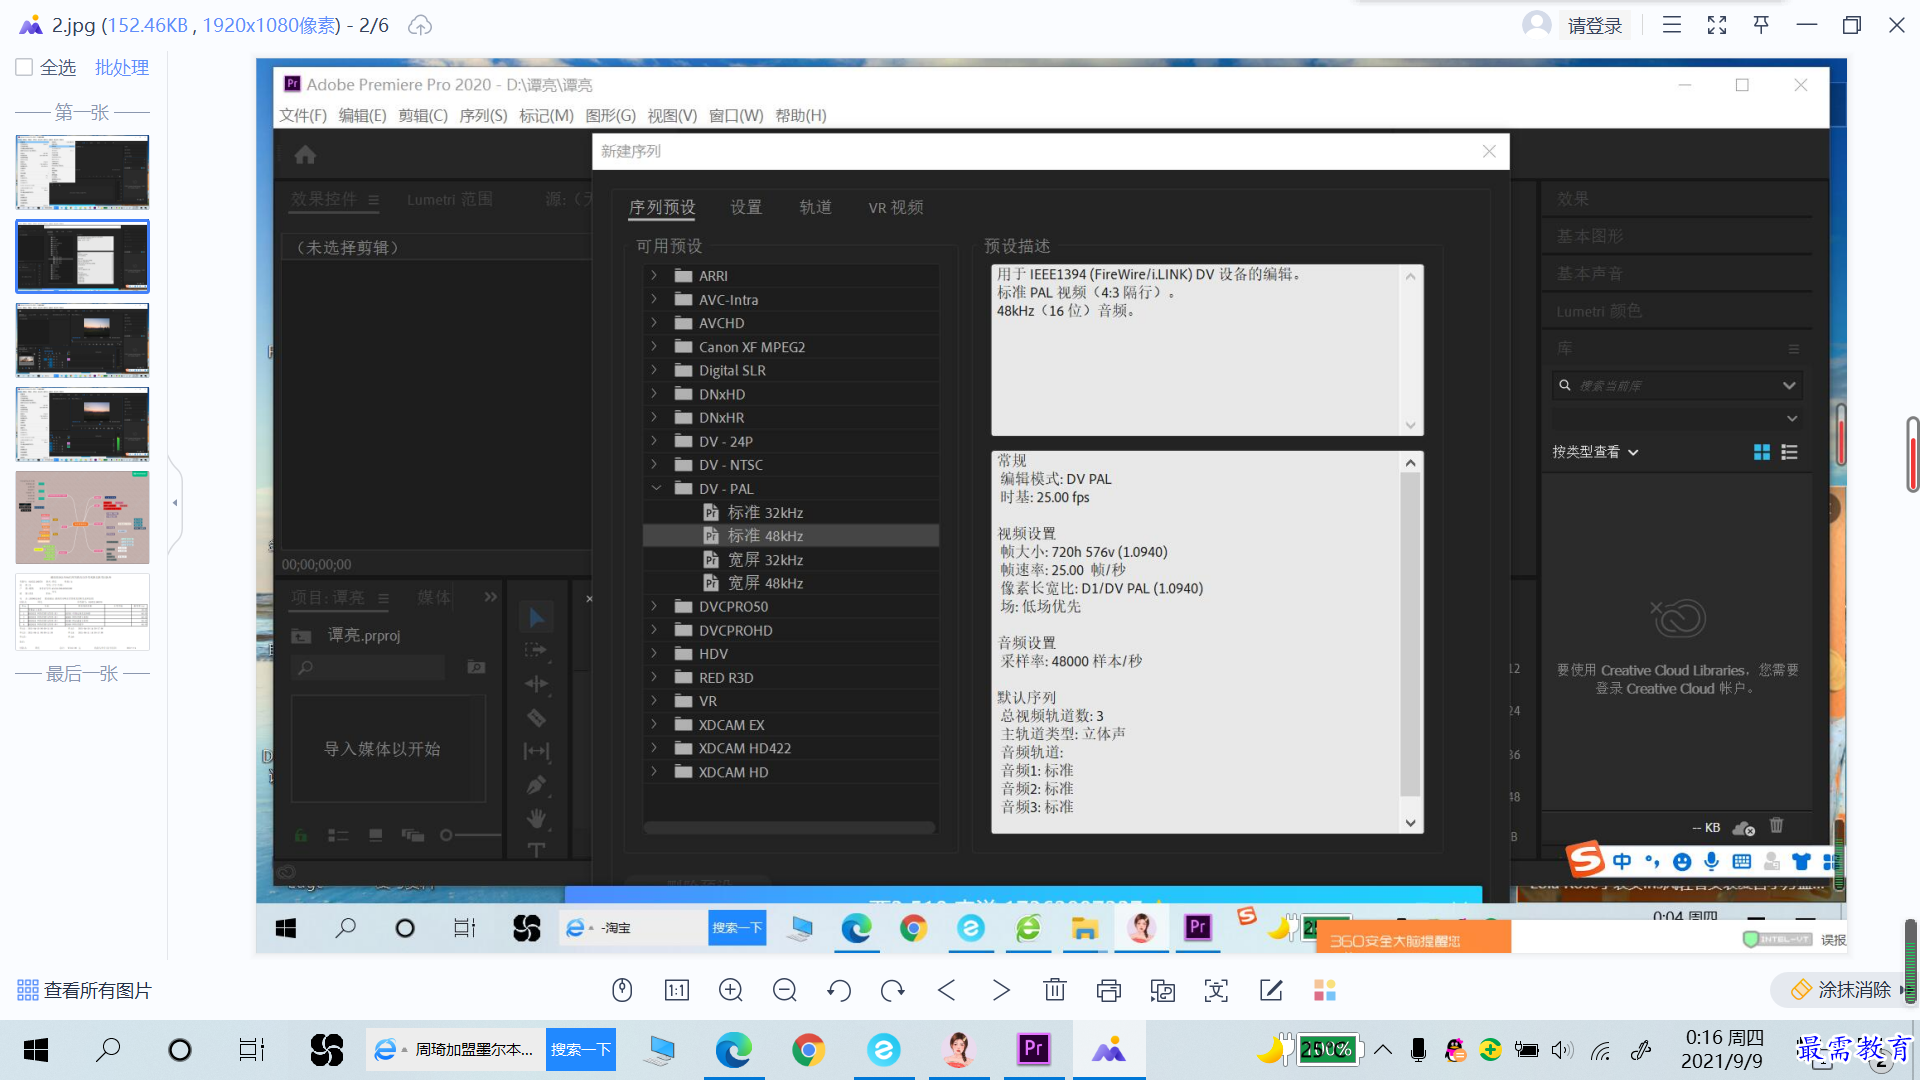Viewport: 1920px width, 1080px height.
Task: Zoom out with the magnifier minus icon
Action: 785,990
